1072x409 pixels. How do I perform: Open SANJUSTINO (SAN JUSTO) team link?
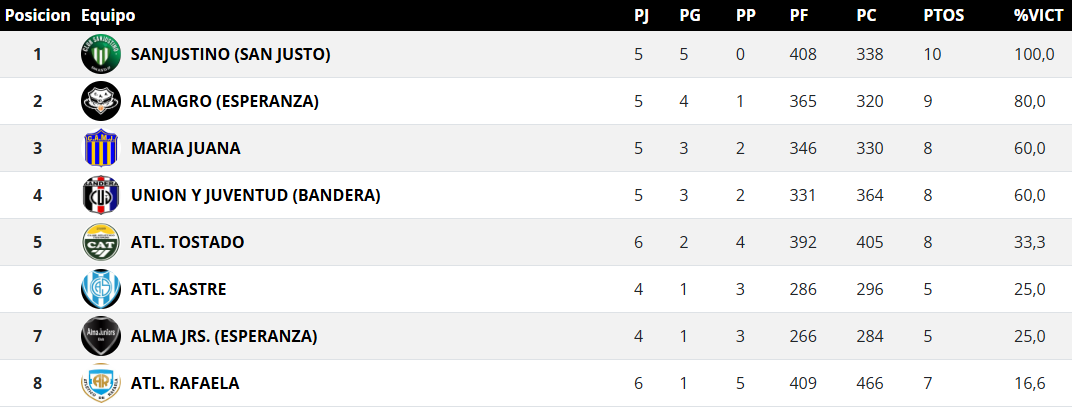(x=230, y=54)
